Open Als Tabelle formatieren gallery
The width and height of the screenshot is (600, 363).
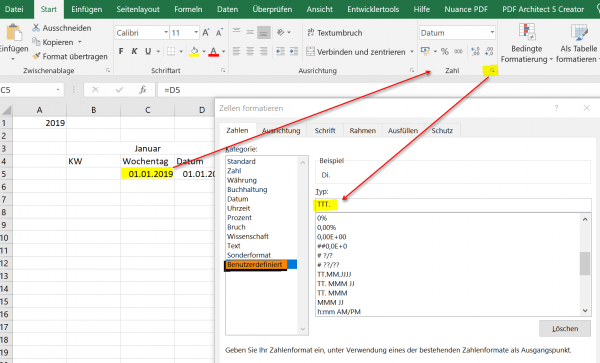(578, 43)
